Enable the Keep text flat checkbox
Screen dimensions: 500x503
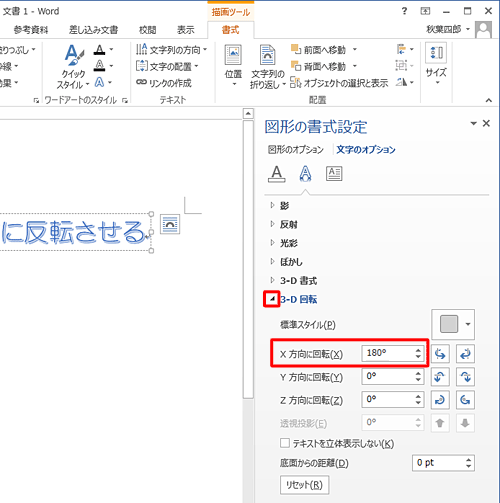(285, 443)
